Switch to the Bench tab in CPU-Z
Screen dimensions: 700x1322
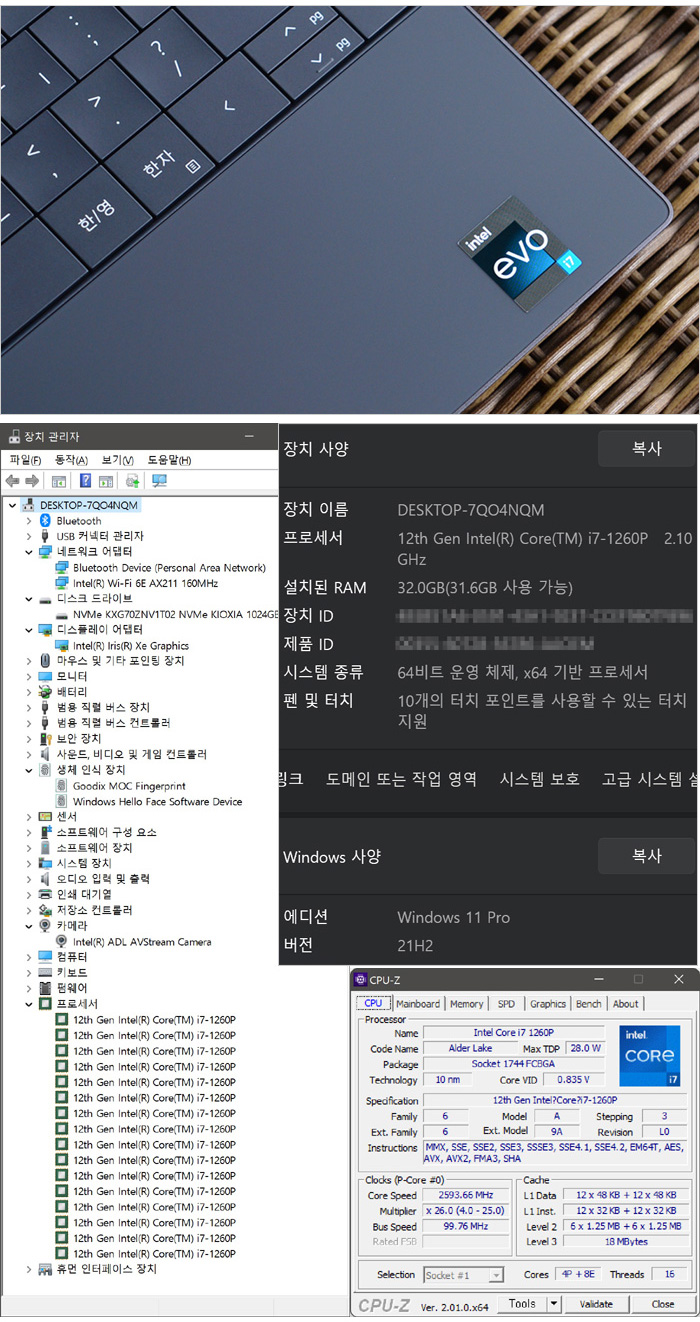pos(589,1004)
